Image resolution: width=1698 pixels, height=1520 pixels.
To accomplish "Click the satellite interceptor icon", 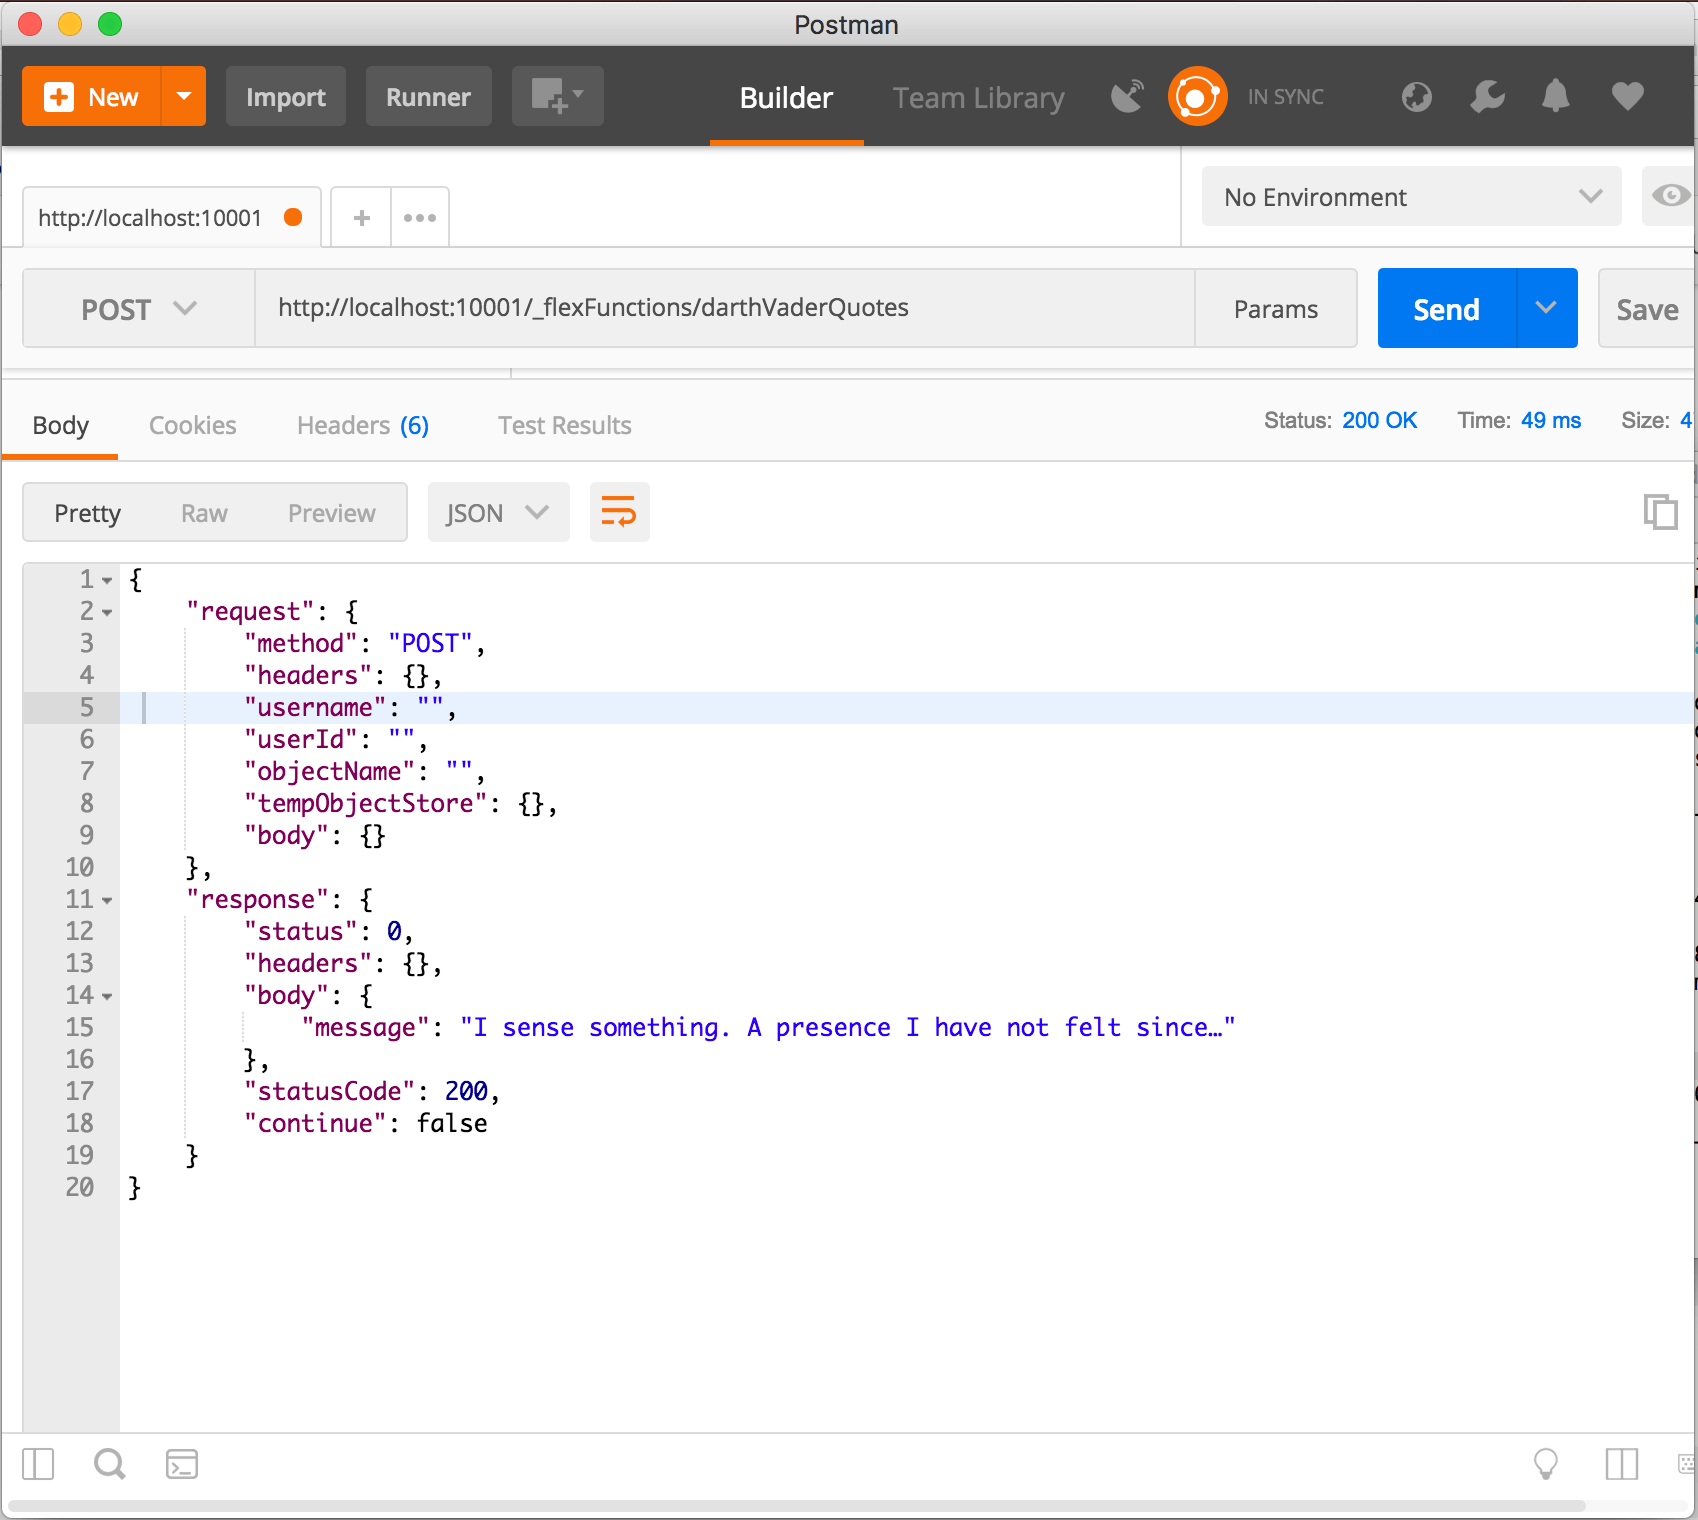I will click(x=1127, y=97).
